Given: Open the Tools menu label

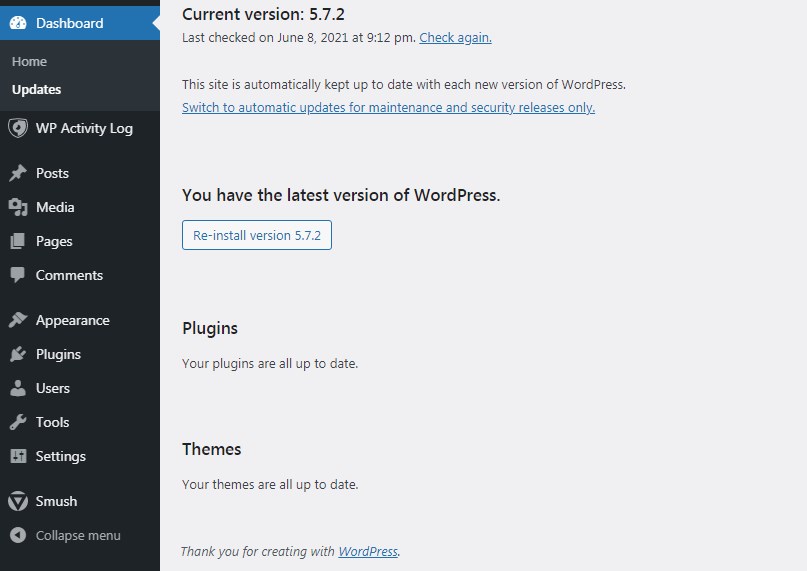Looking at the screenshot, I should pos(52,422).
